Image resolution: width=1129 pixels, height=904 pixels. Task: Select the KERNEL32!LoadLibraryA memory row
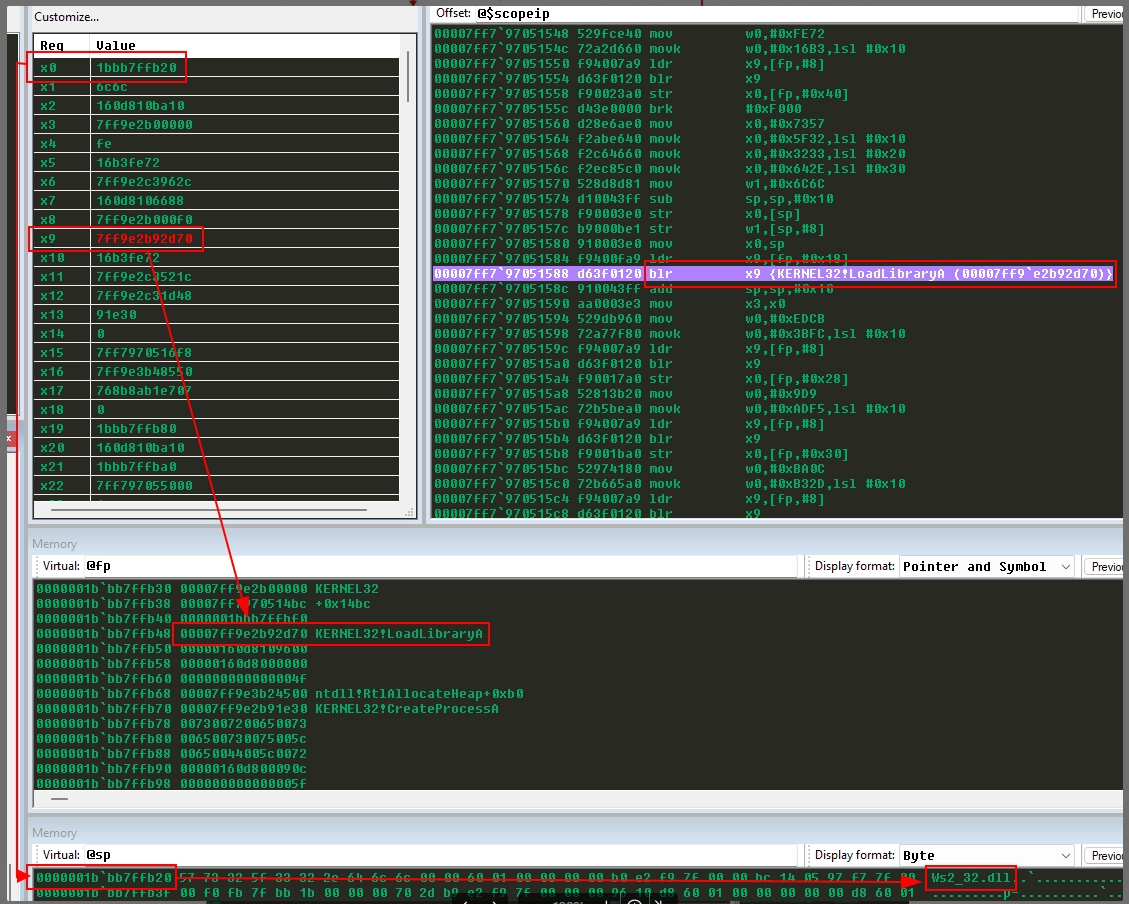pyautogui.click(x=259, y=634)
